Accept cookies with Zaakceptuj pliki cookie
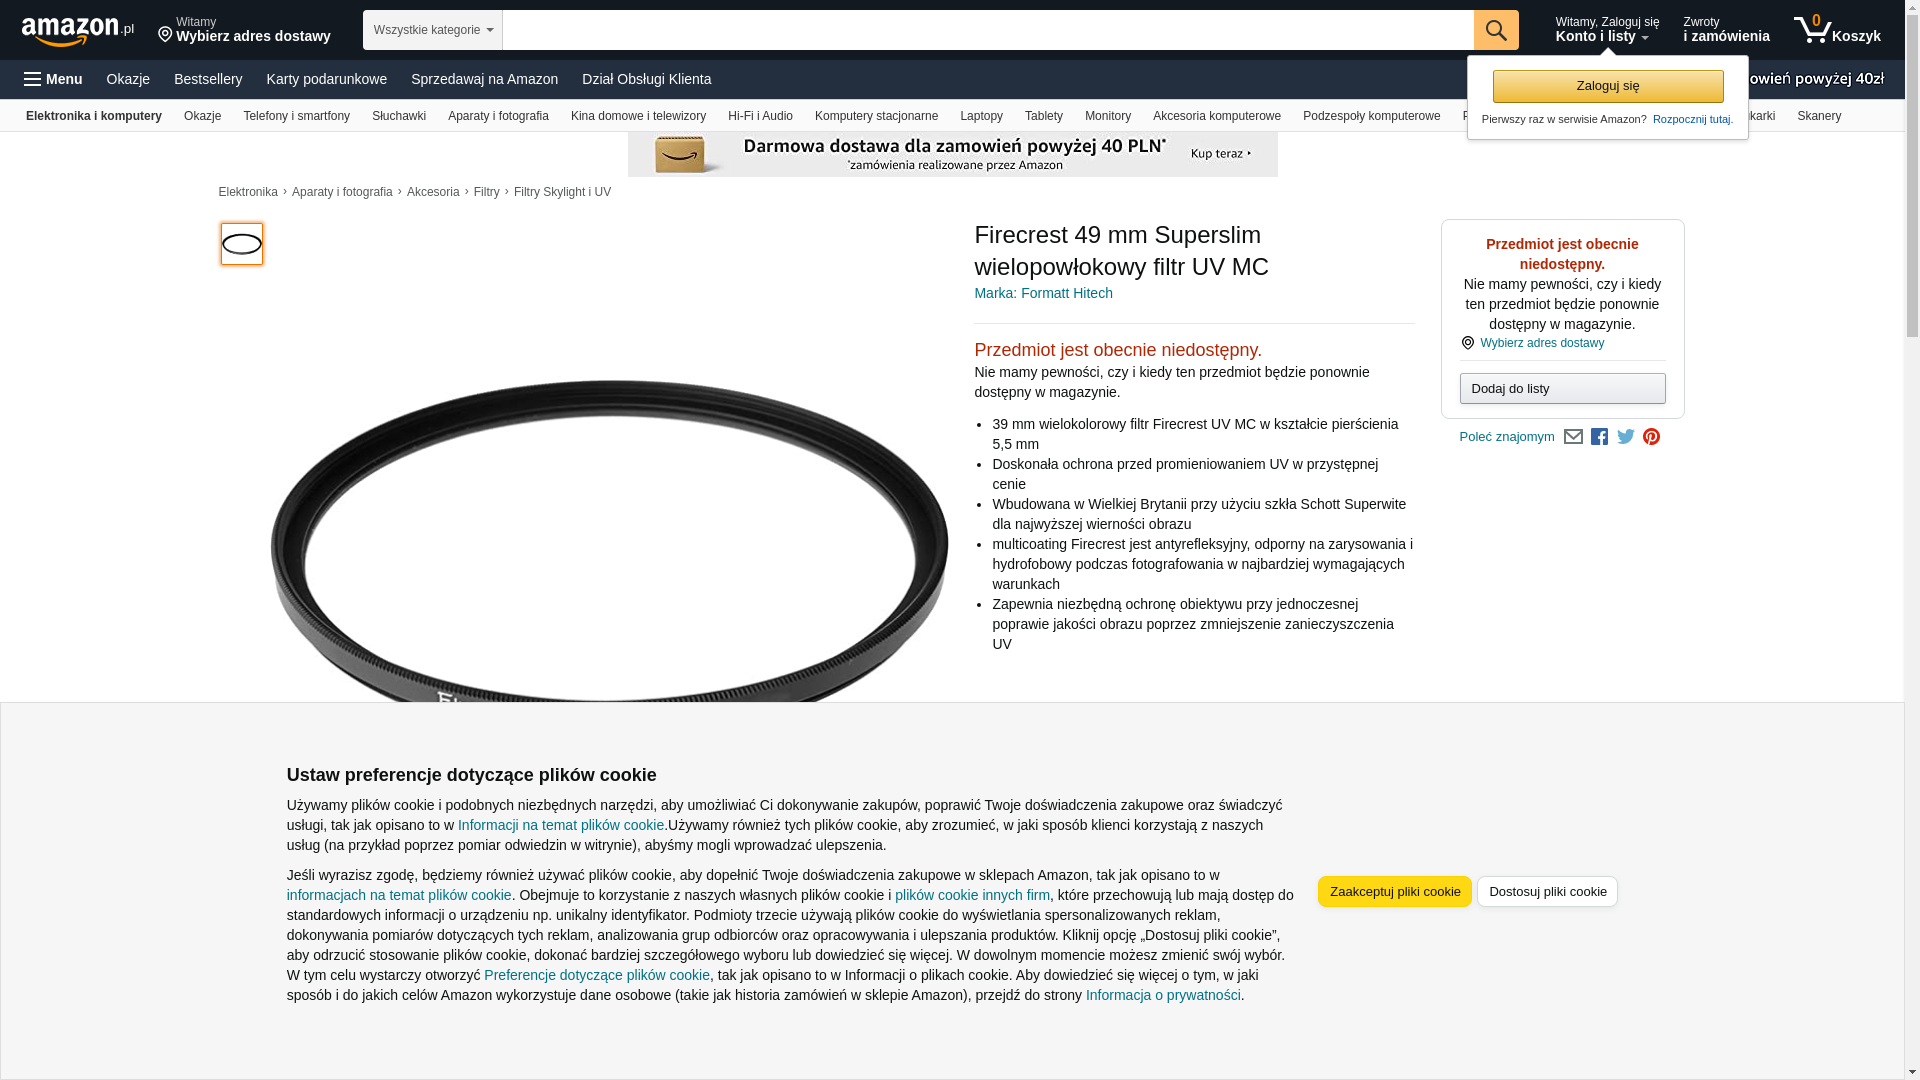Image resolution: width=1920 pixels, height=1080 pixels. [x=1394, y=891]
